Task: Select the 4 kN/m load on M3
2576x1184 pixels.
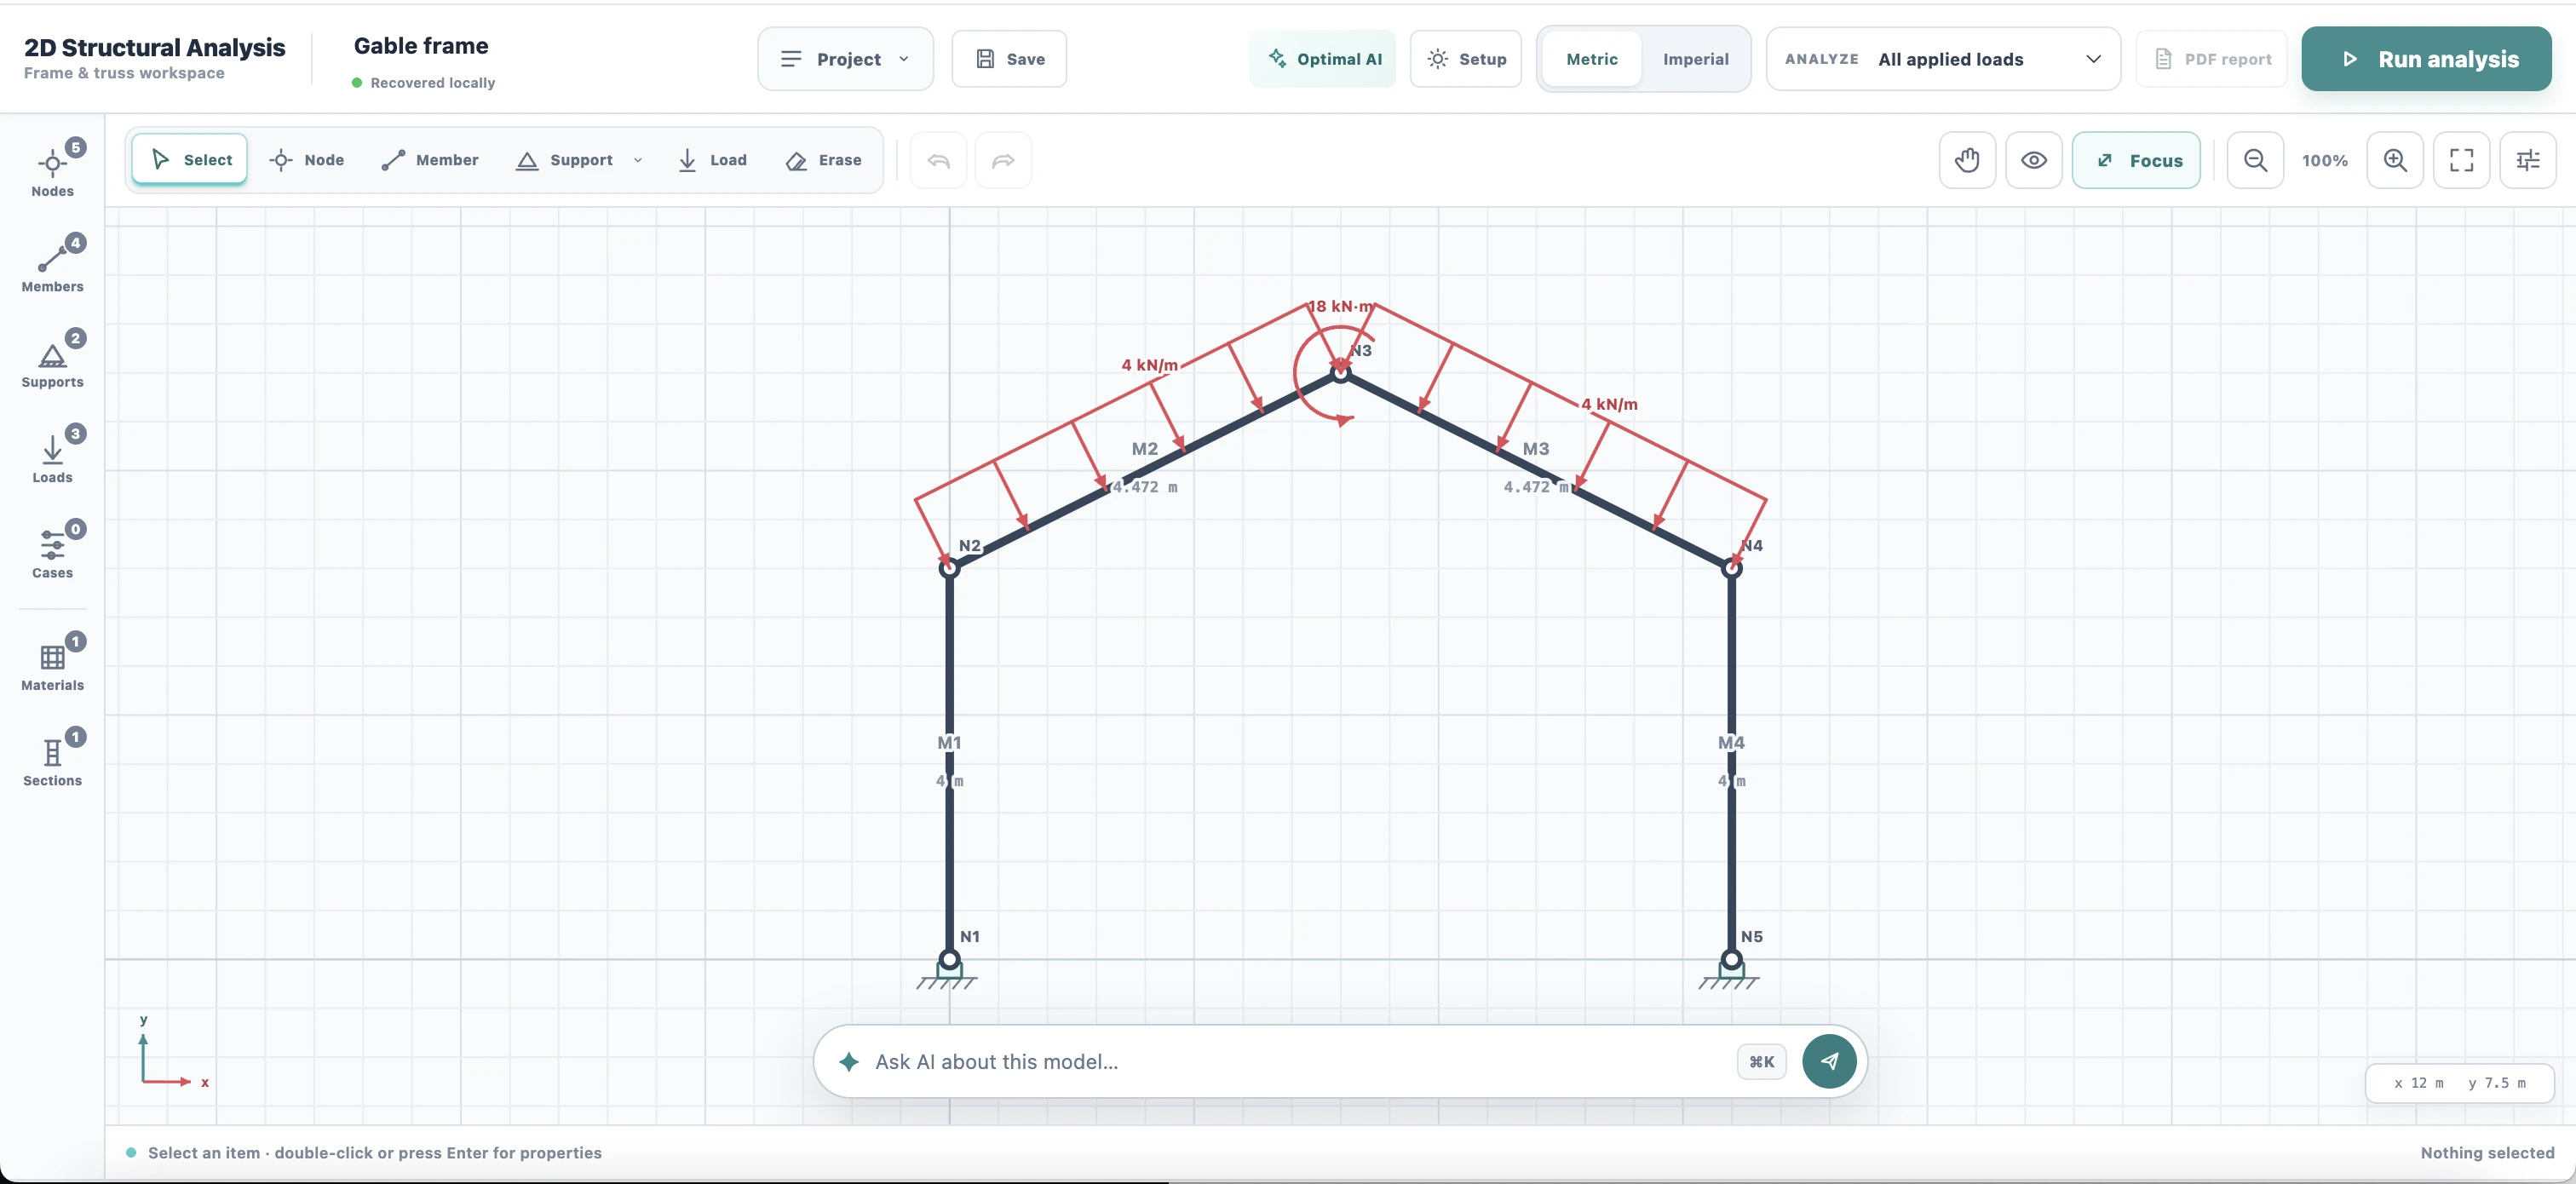Action: [x=1609, y=404]
